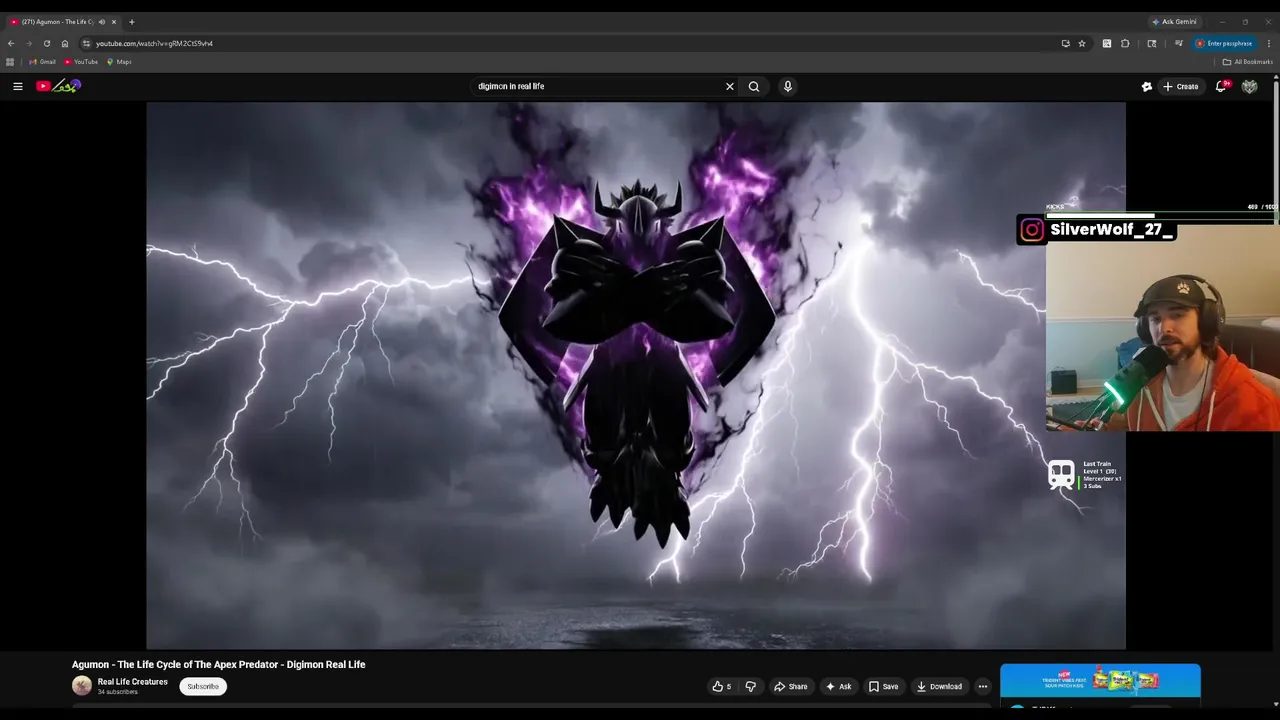Open the Gmail bookmark

click(43, 62)
